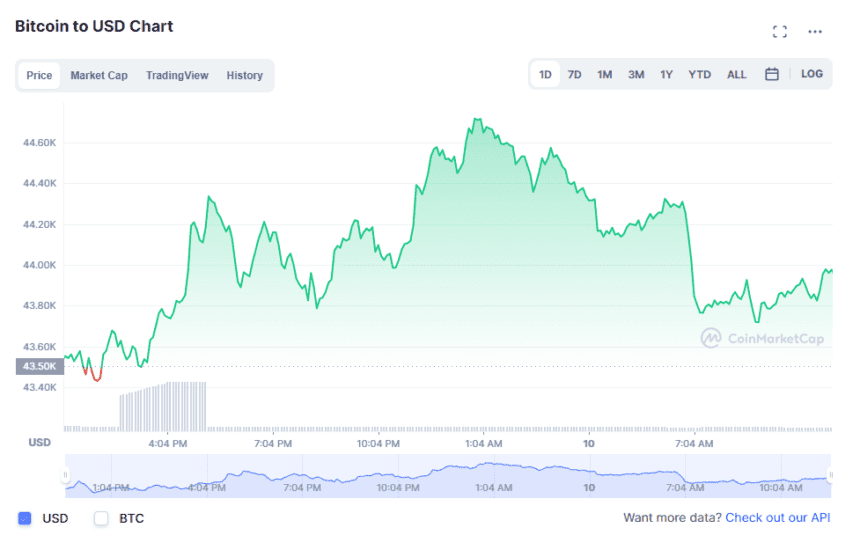Open the three-dot more options menu
Viewport: 860px width, 550px height.
(x=815, y=32)
